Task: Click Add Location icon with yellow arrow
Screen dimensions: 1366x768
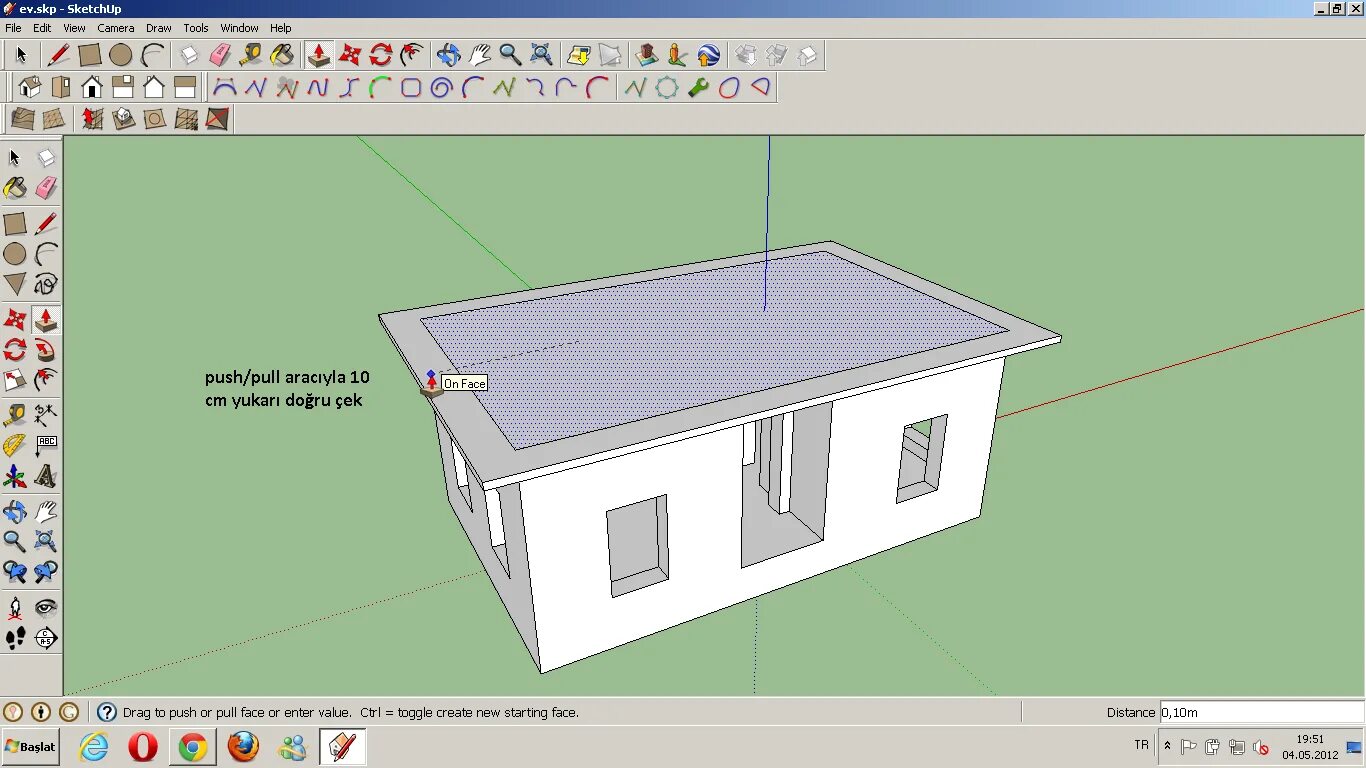Action: (579, 54)
